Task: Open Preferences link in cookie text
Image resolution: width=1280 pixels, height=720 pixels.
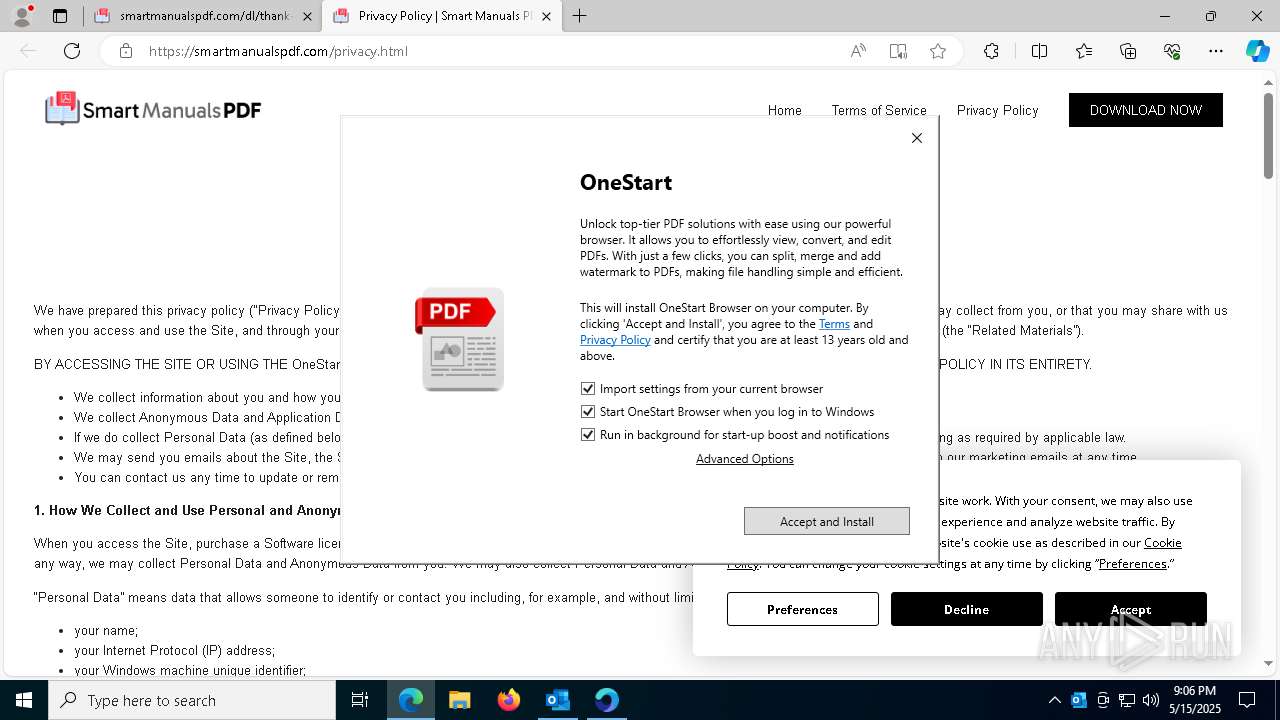Action: (1133, 564)
